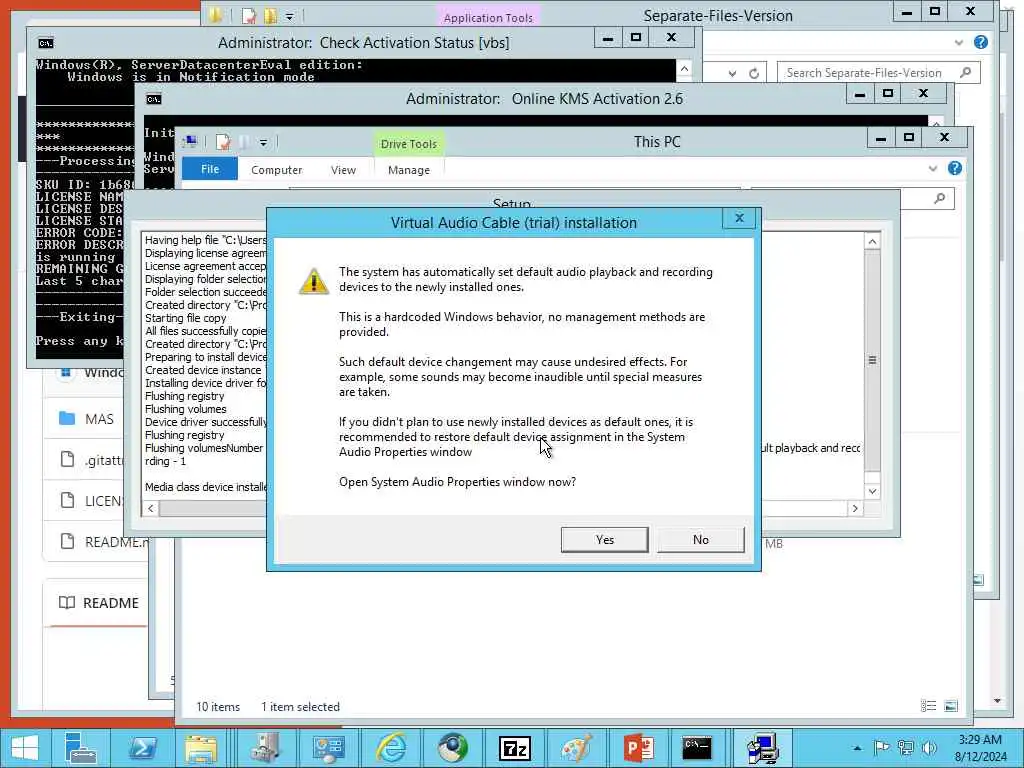Open Quick Access dropdown in Separate-Files-Version
1024x768 pixels.
(x=289, y=16)
